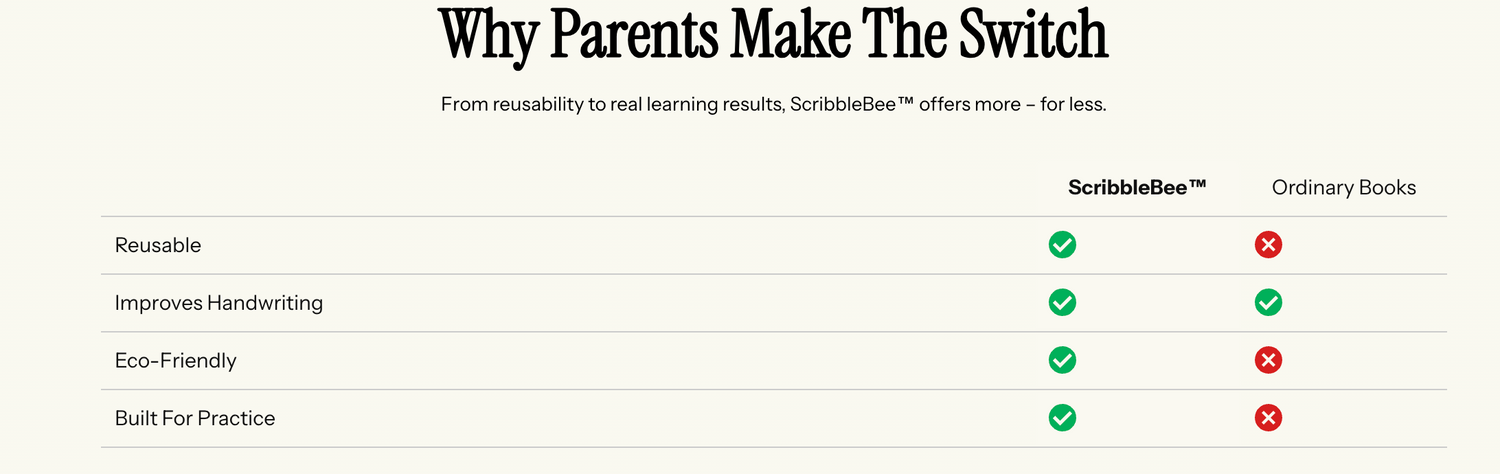
Task: Select the ScribbleBee™ column header
Action: point(1137,187)
